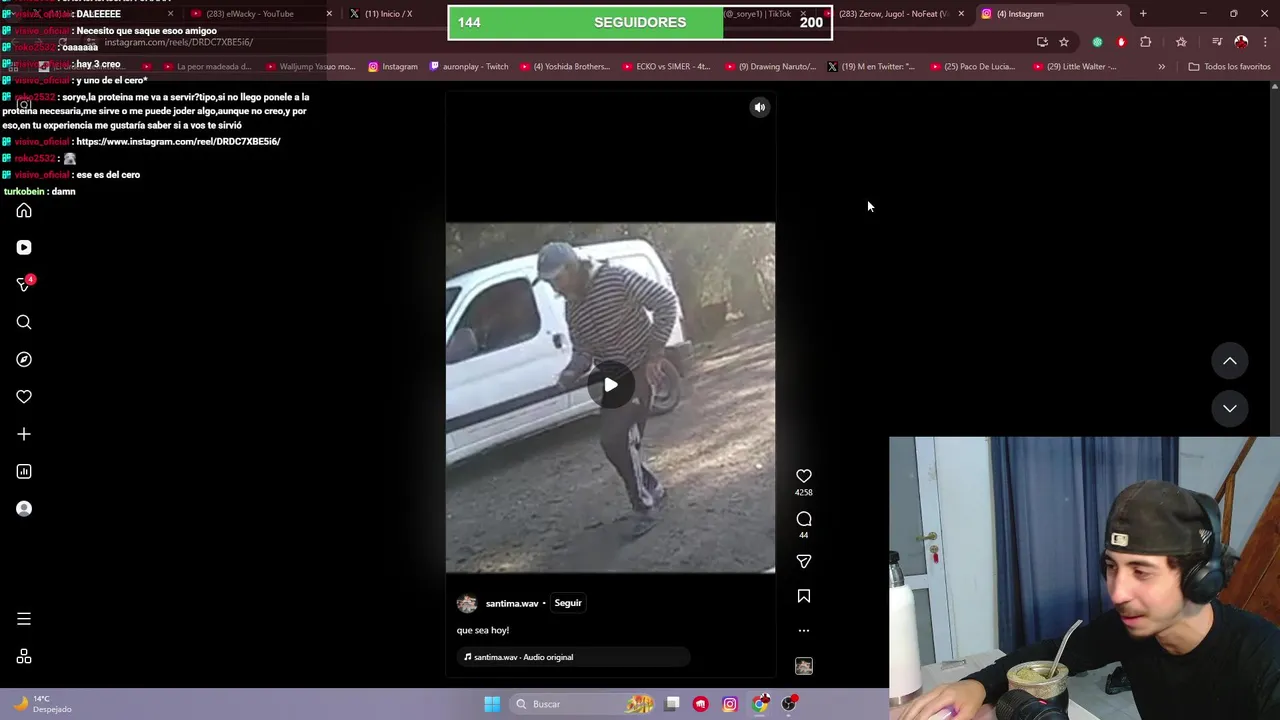Expand the bookmarks bar overflow chevron

[1161, 67]
